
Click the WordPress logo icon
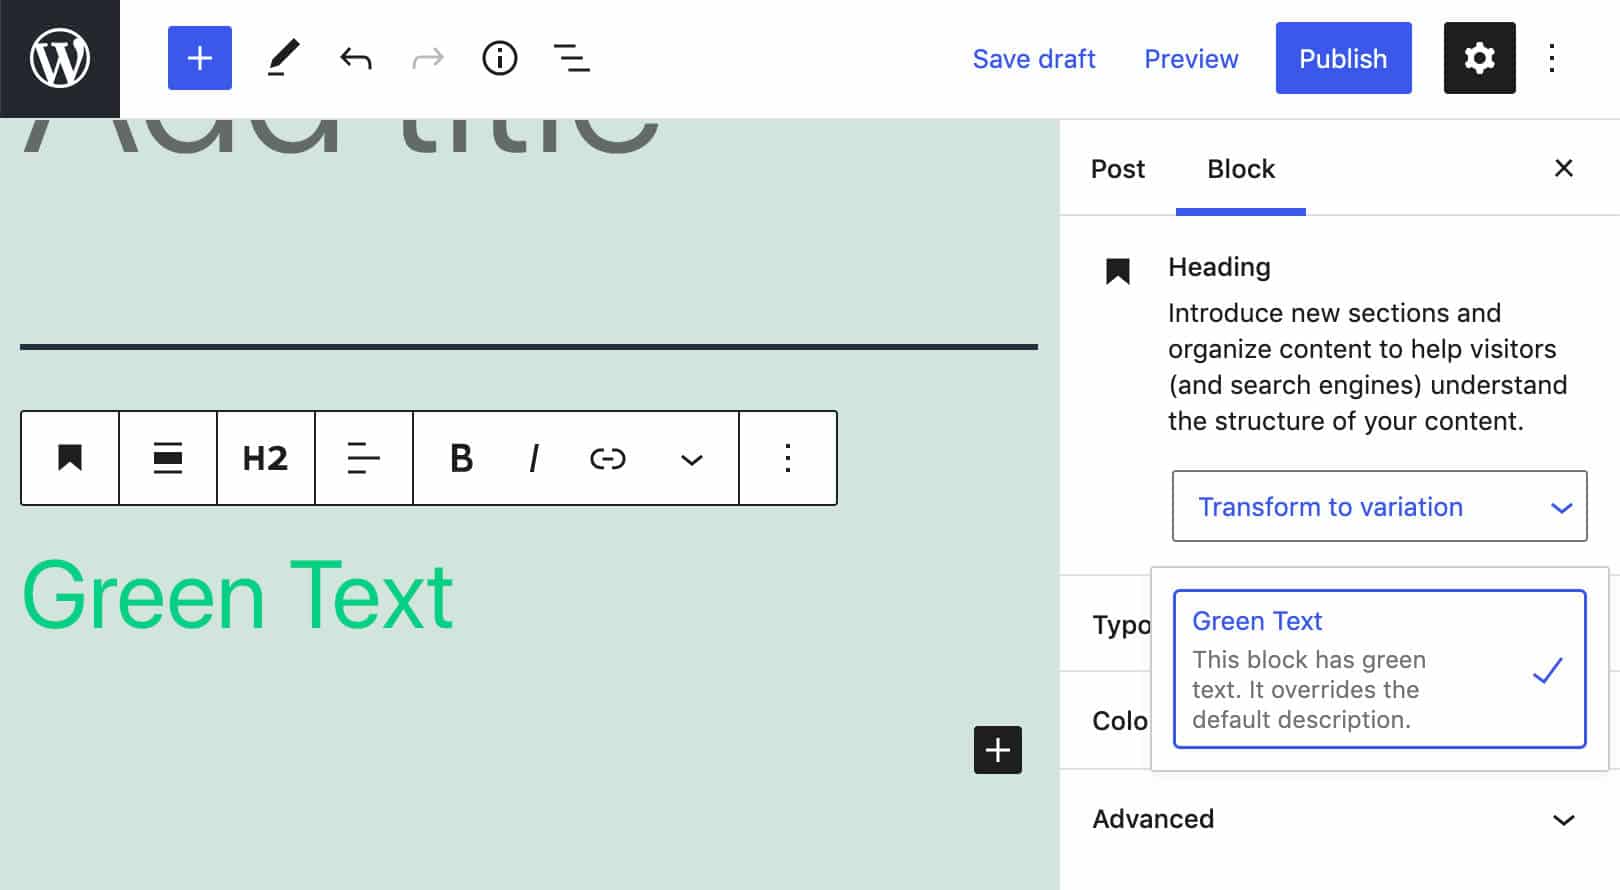point(60,59)
